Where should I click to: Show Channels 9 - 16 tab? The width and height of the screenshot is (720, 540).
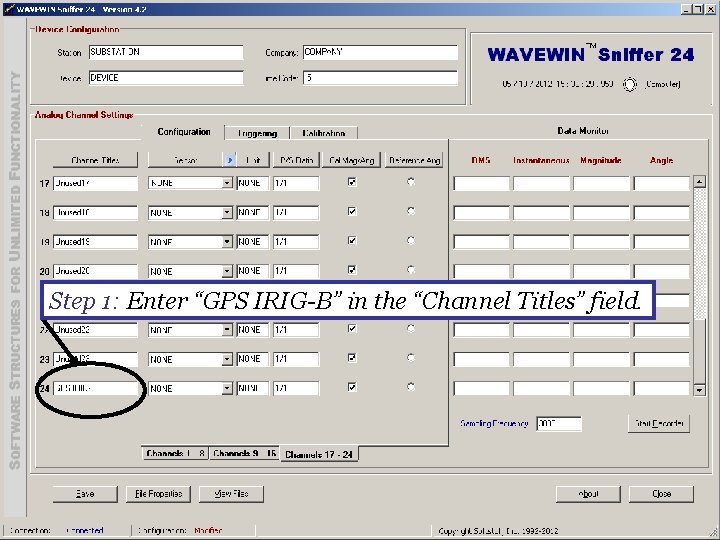[x=244, y=453]
